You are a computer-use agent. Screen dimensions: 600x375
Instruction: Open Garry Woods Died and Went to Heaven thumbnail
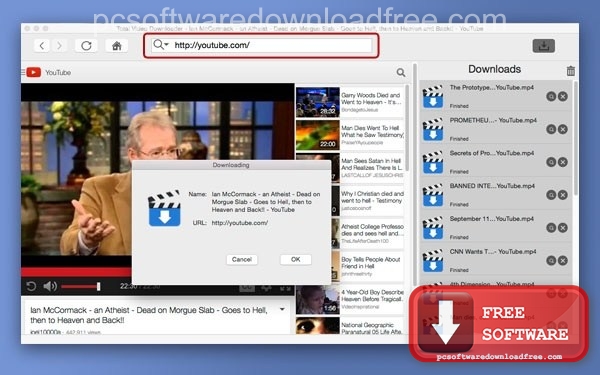tap(318, 102)
